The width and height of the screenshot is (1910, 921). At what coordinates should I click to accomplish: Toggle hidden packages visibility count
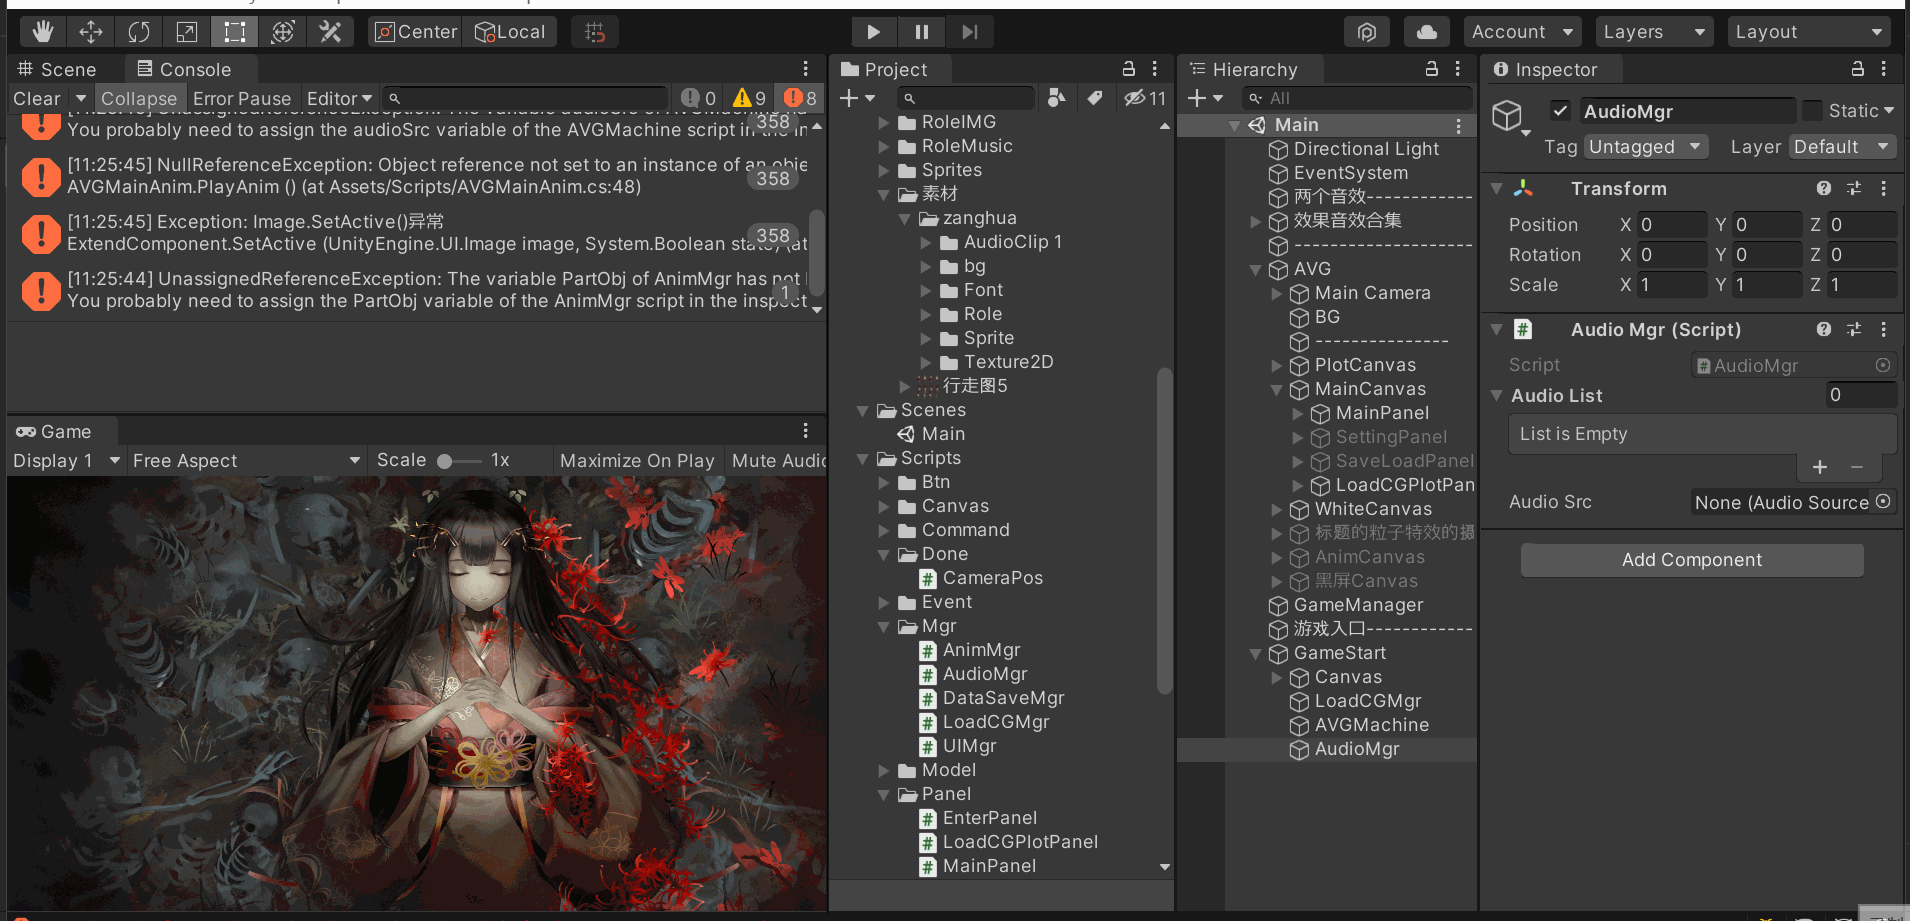(1145, 98)
